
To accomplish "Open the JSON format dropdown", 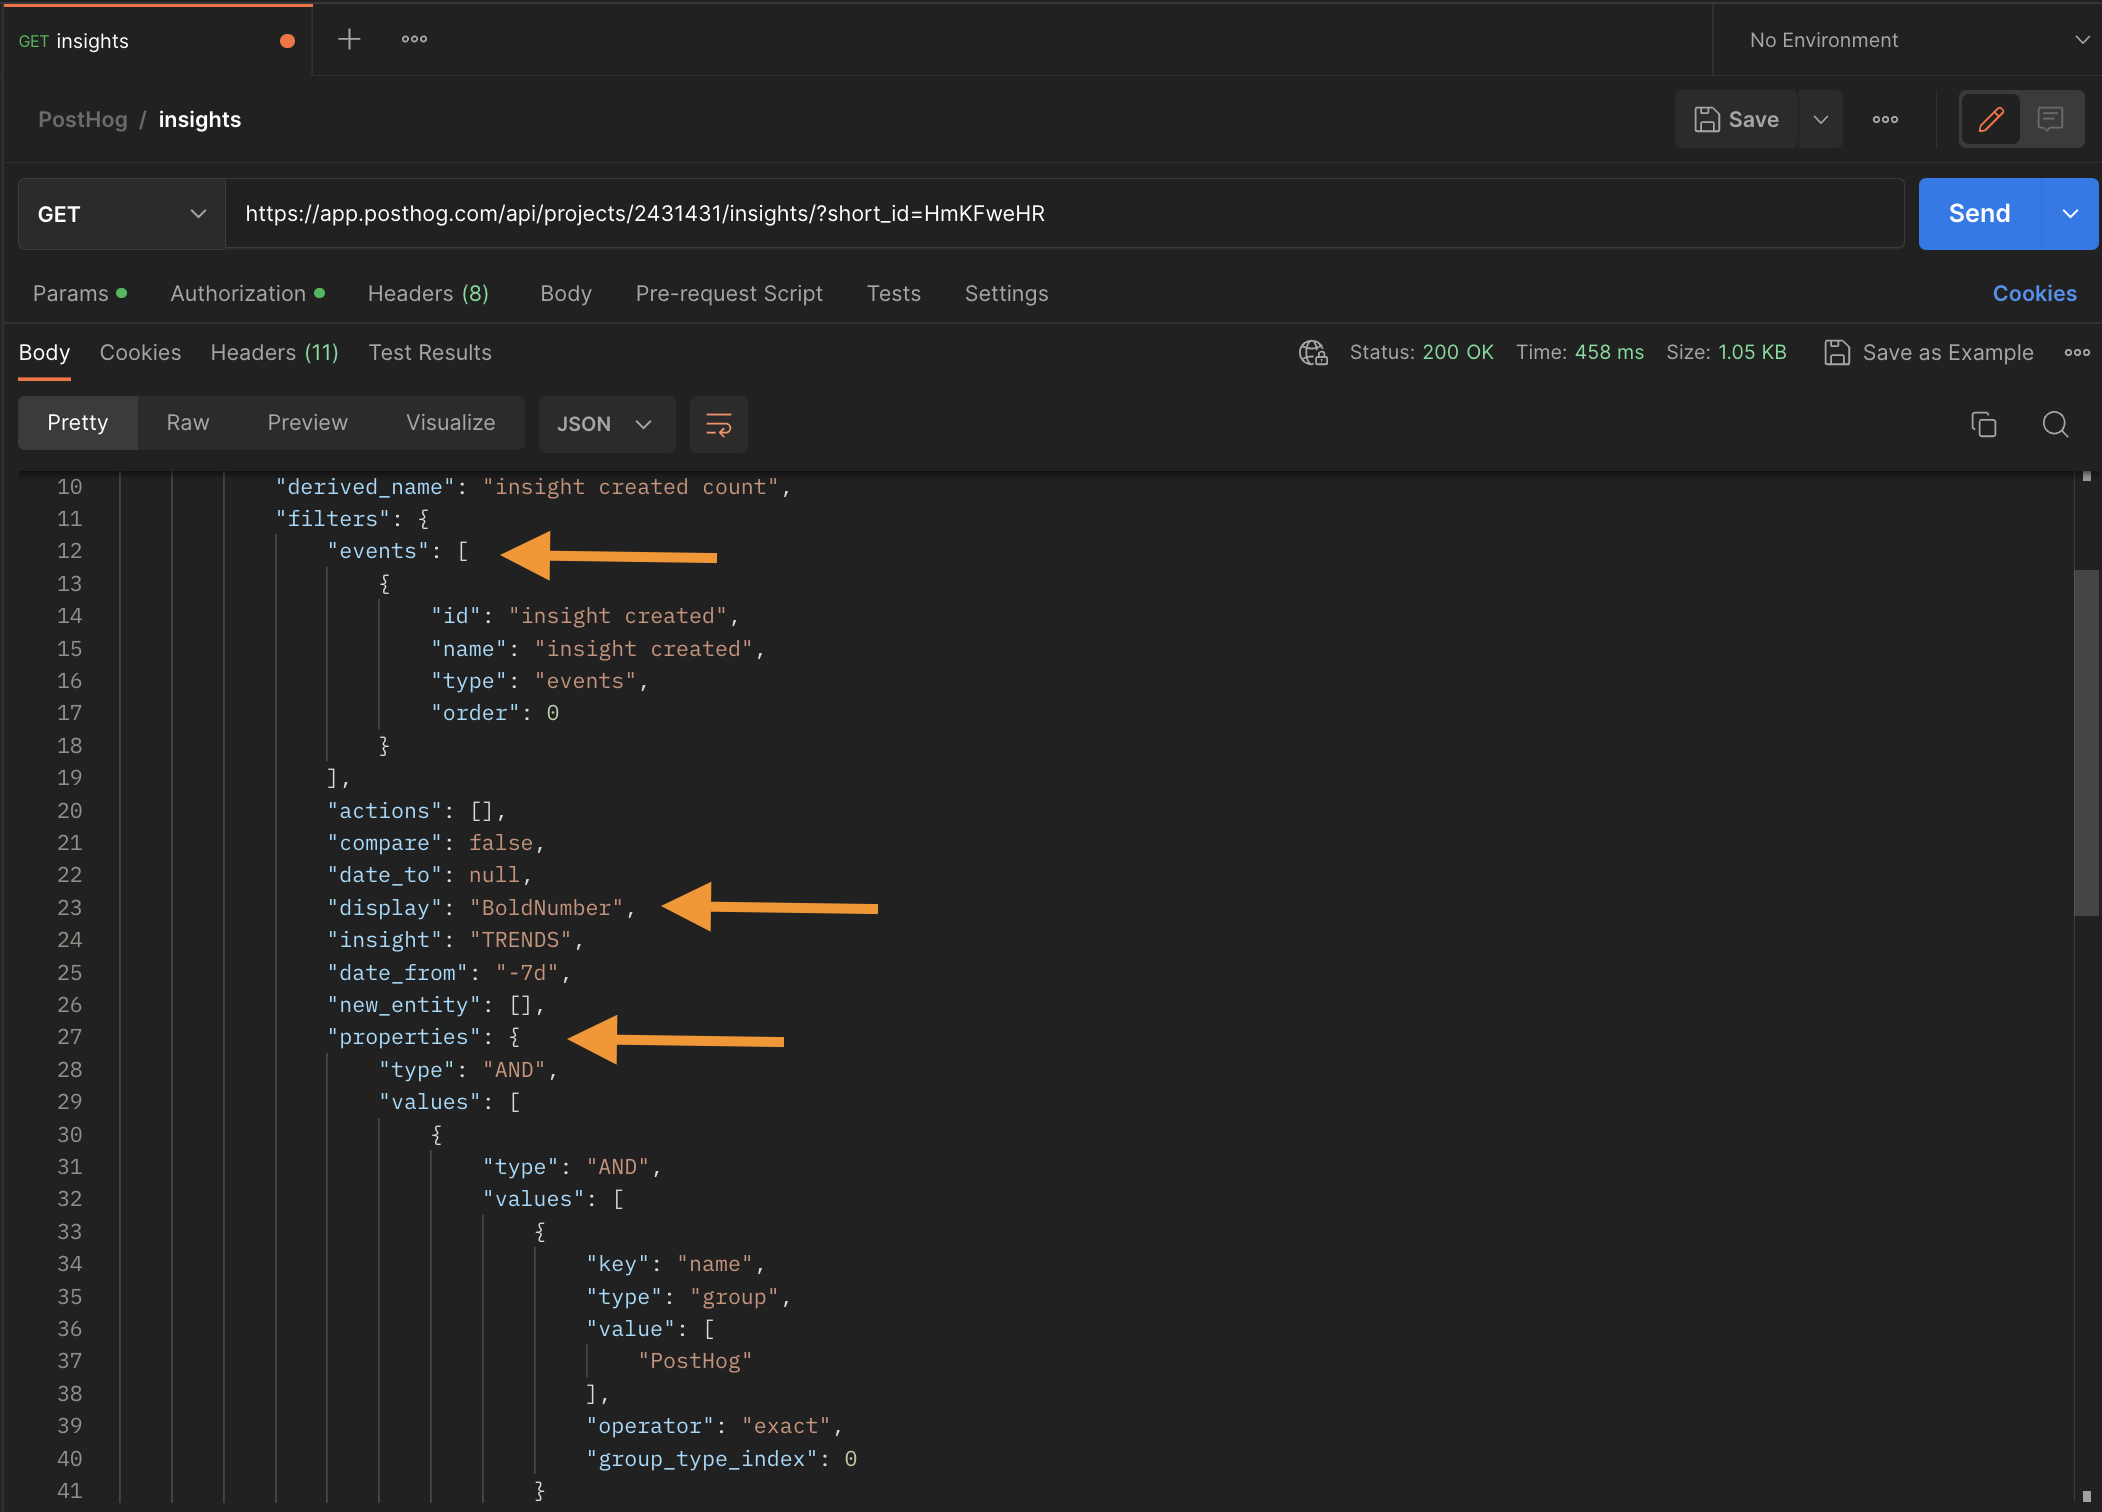I will click(605, 424).
